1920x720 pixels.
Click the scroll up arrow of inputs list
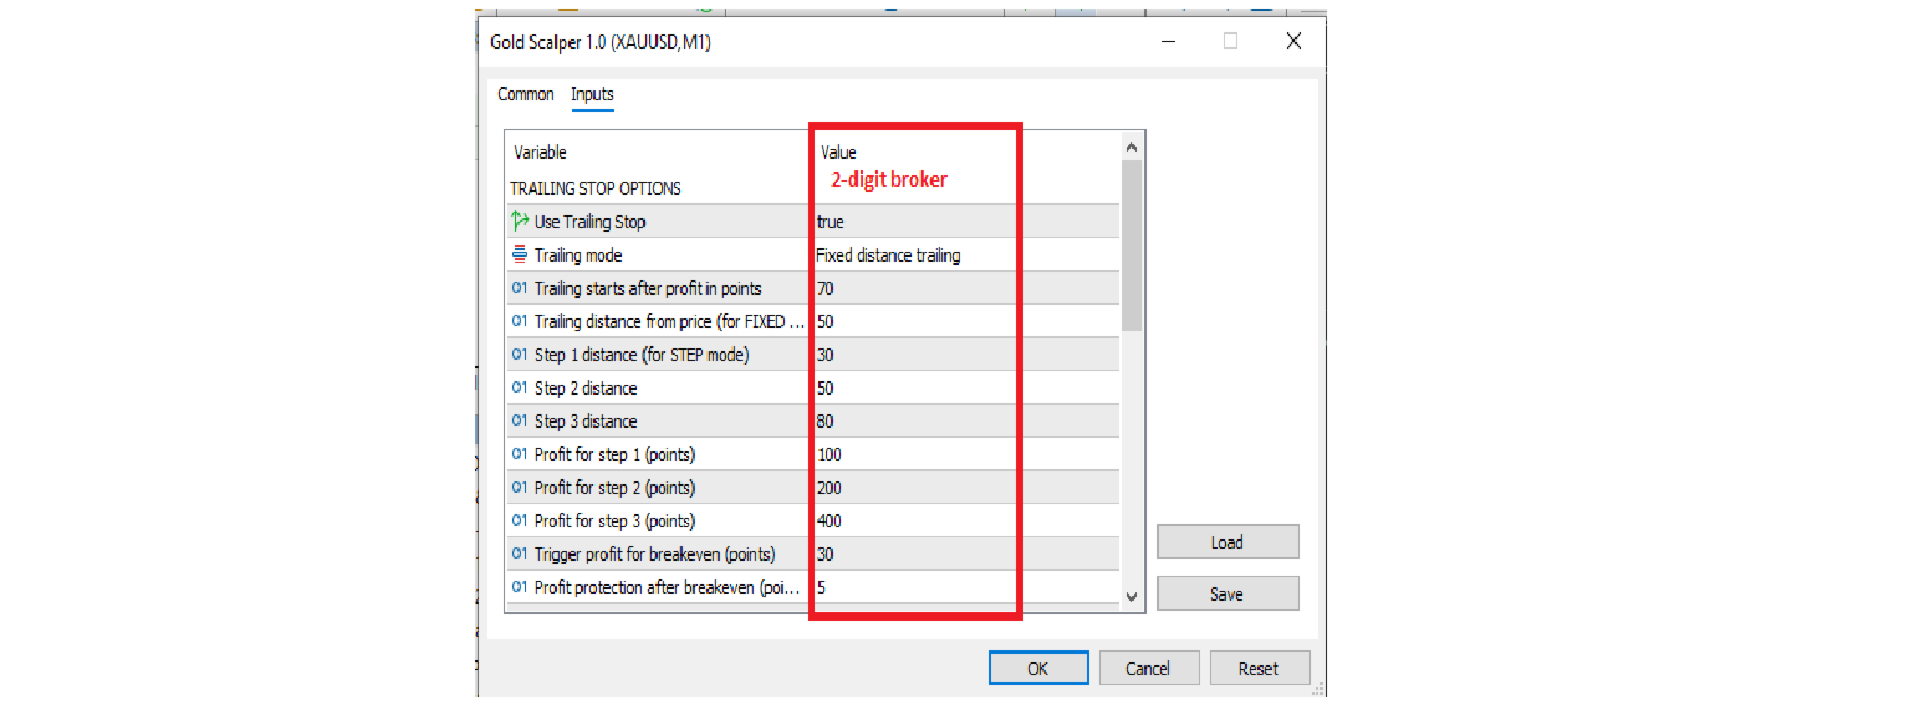(1132, 147)
